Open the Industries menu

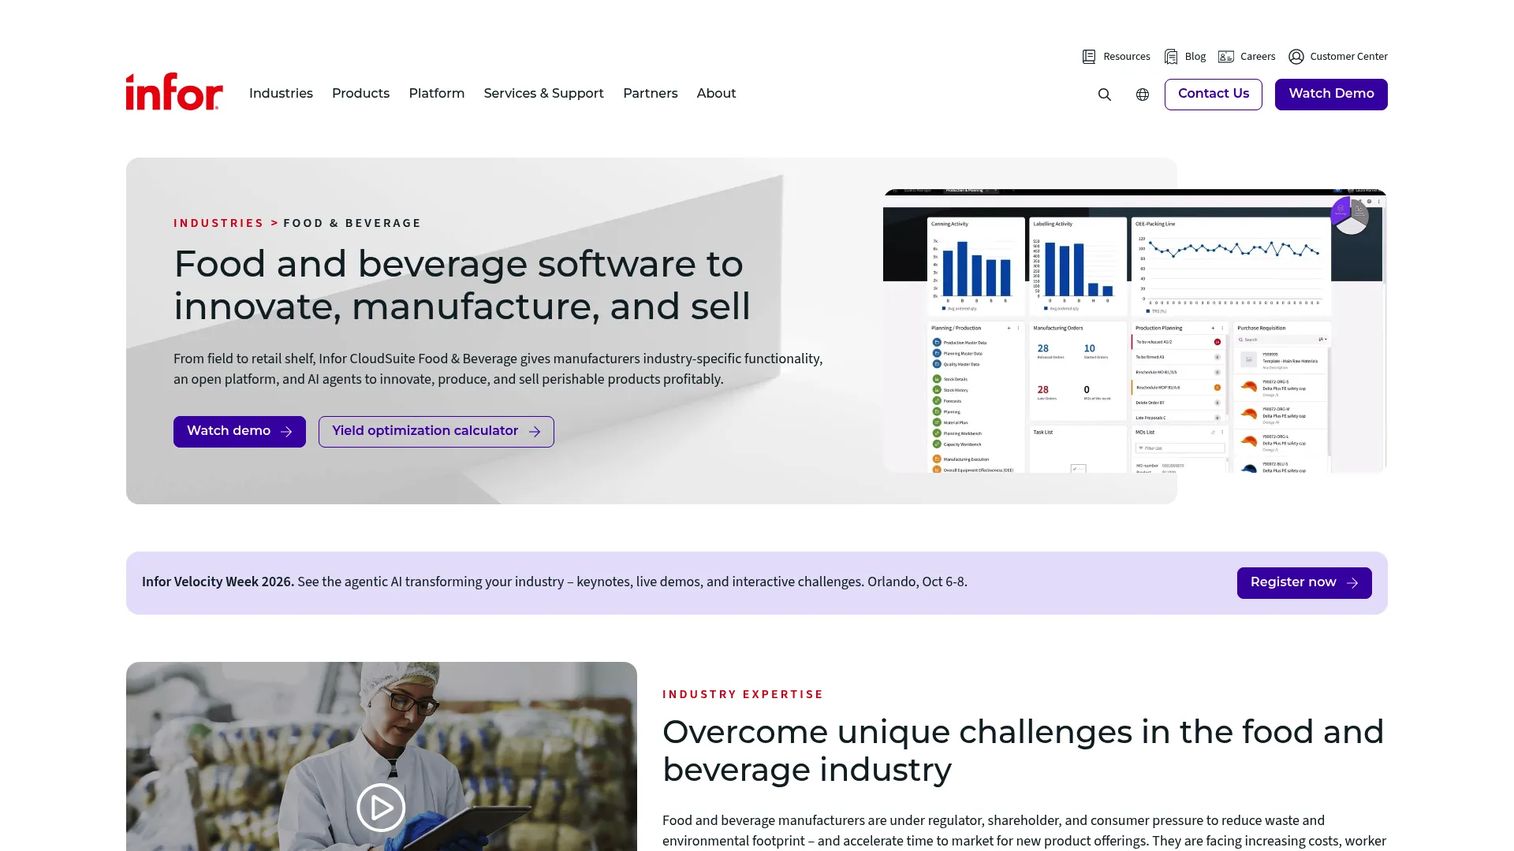pyautogui.click(x=281, y=93)
